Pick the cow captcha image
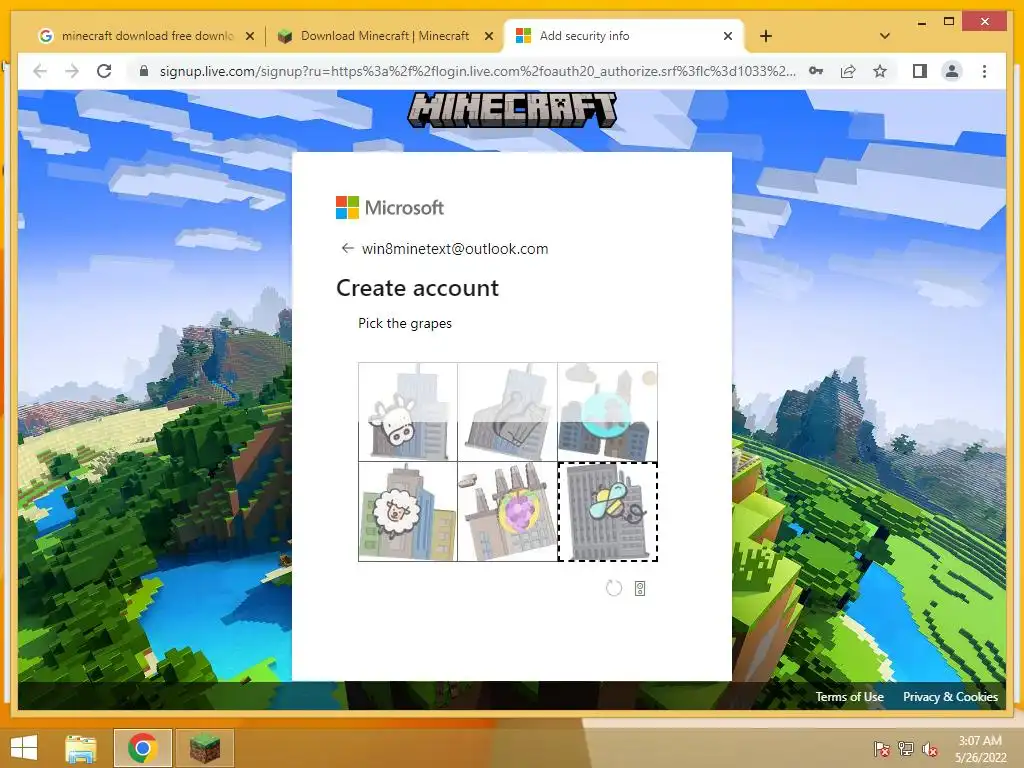Screen dimensions: 1024x768 tap(408, 412)
